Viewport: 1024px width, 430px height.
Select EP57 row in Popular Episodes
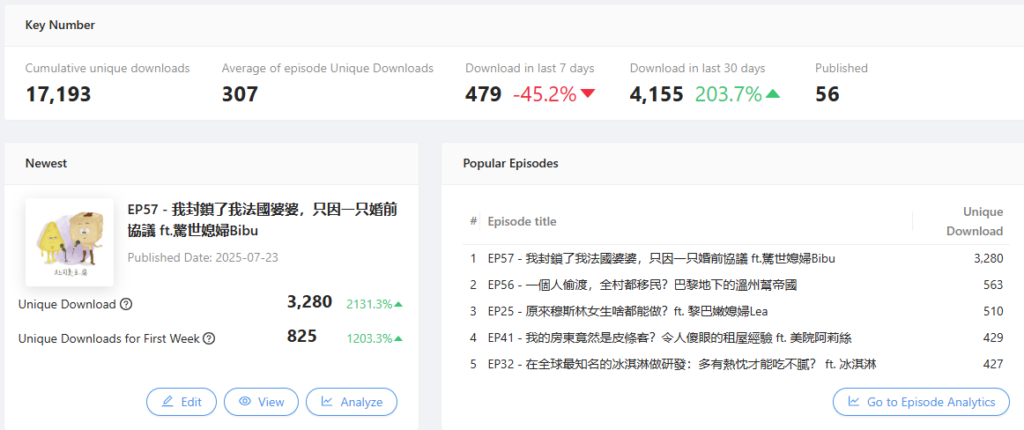[x=661, y=258]
